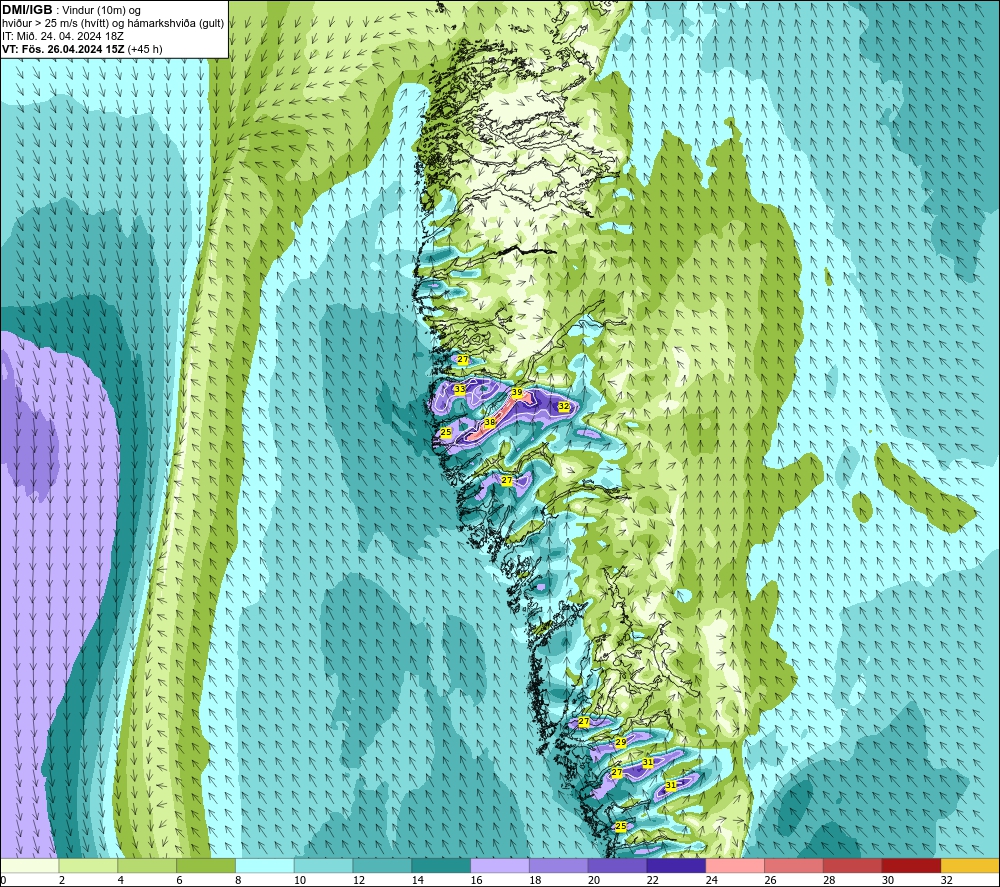This screenshot has width=1000, height=887.
Task: Click the yellow 25 label beside the 38 gust
Action: 446,432
